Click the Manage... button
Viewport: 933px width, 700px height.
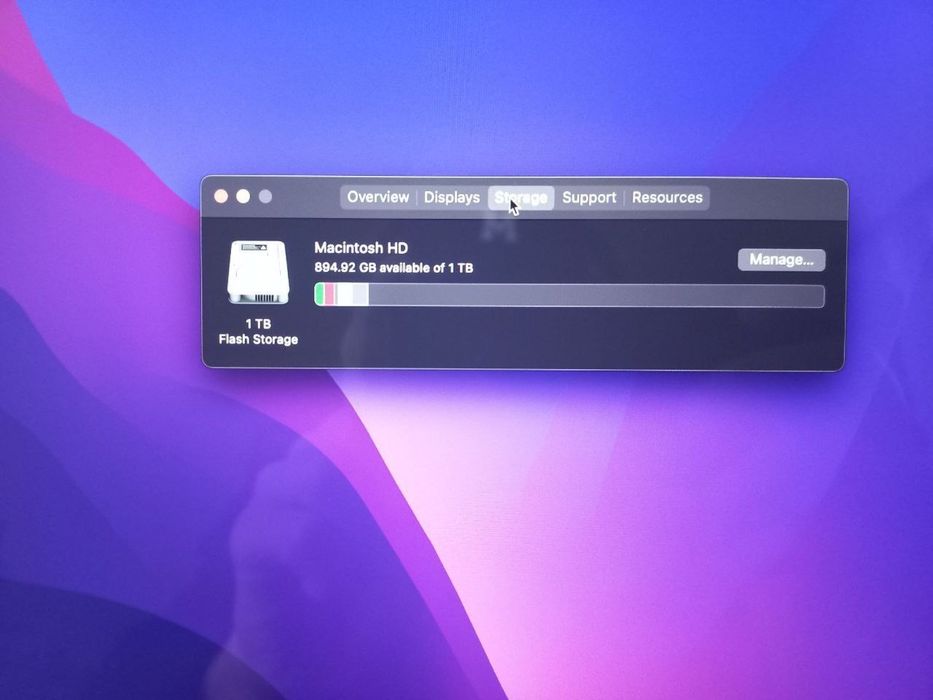(781, 260)
